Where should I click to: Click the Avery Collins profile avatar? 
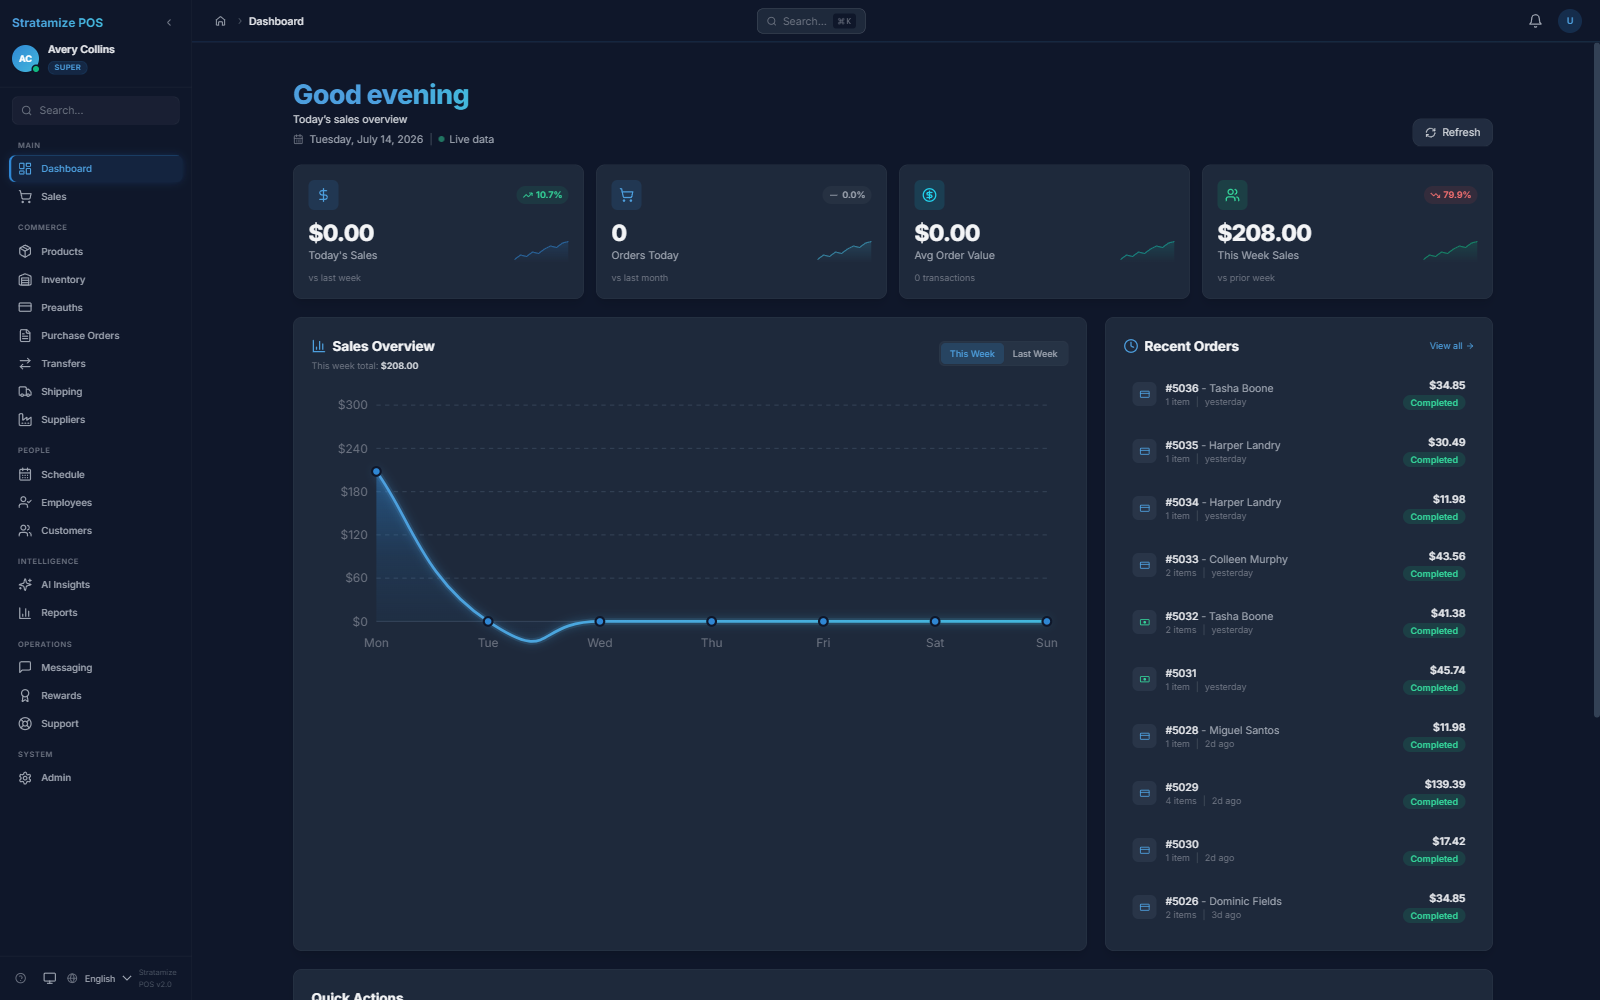tap(25, 58)
